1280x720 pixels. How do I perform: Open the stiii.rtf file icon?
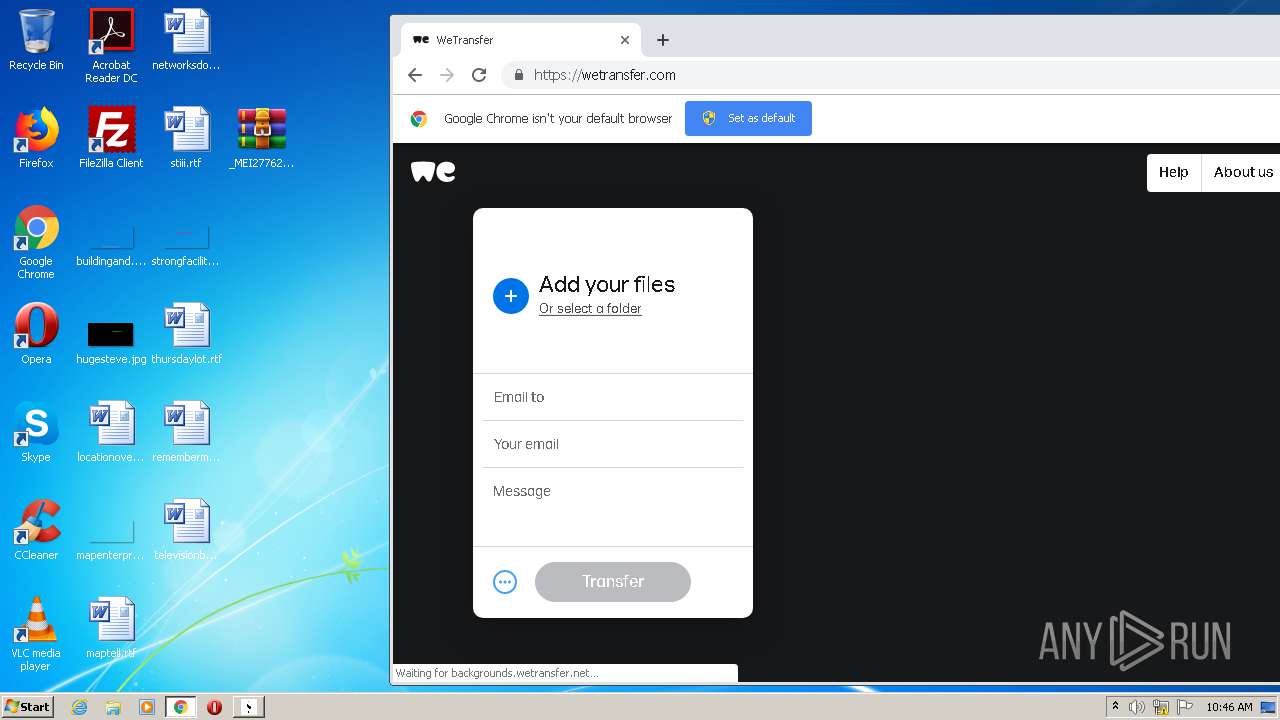(x=186, y=138)
